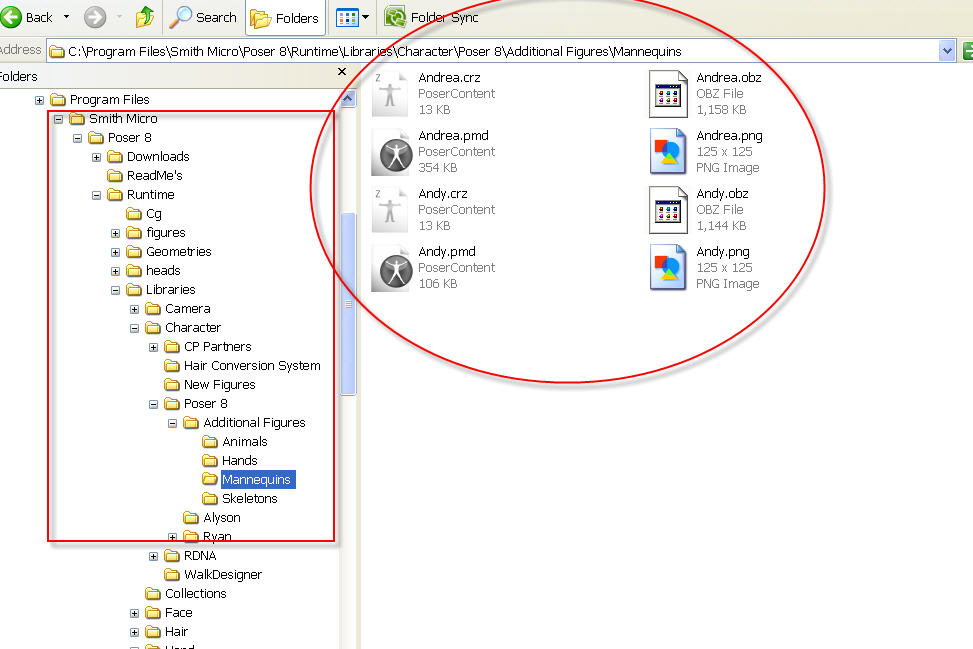Image resolution: width=973 pixels, height=649 pixels.
Task: Expand the Hair folder node
Action: [x=135, y=632]
